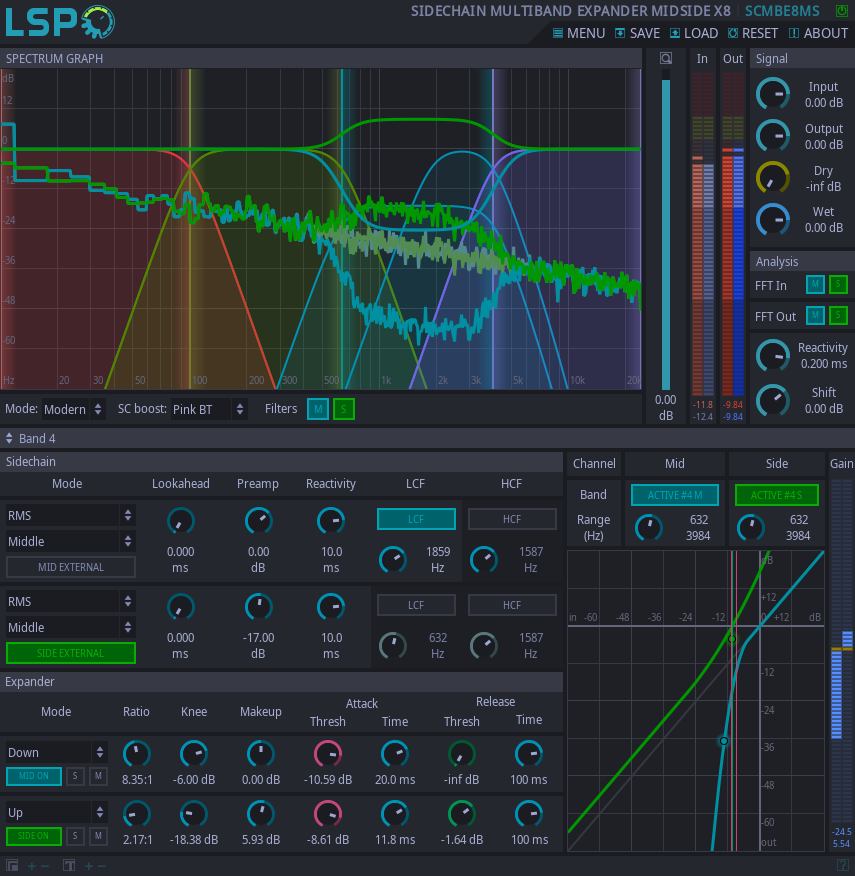Toggle FFT In Side channel
This screenshot has height=876, width=855.
[x=838, y=285]
